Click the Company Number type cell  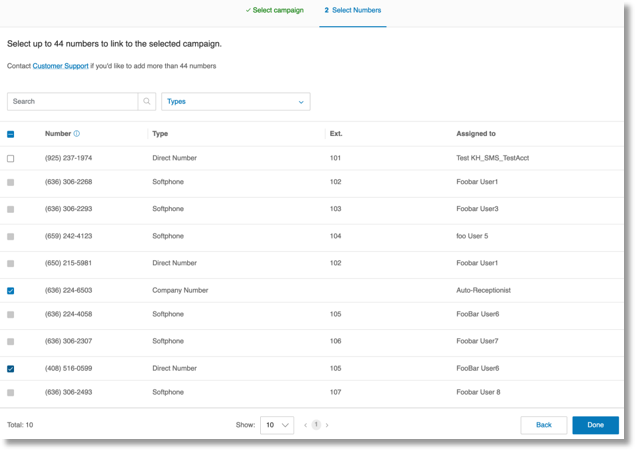pyautogui.click(x=180, y=290)
